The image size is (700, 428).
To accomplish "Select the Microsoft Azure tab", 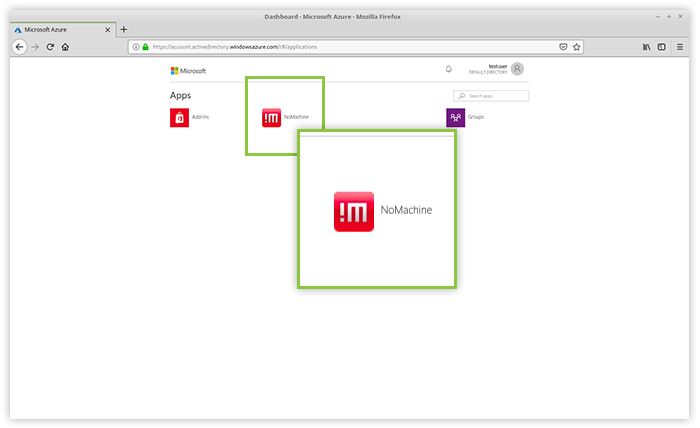I will click(62, 29).
